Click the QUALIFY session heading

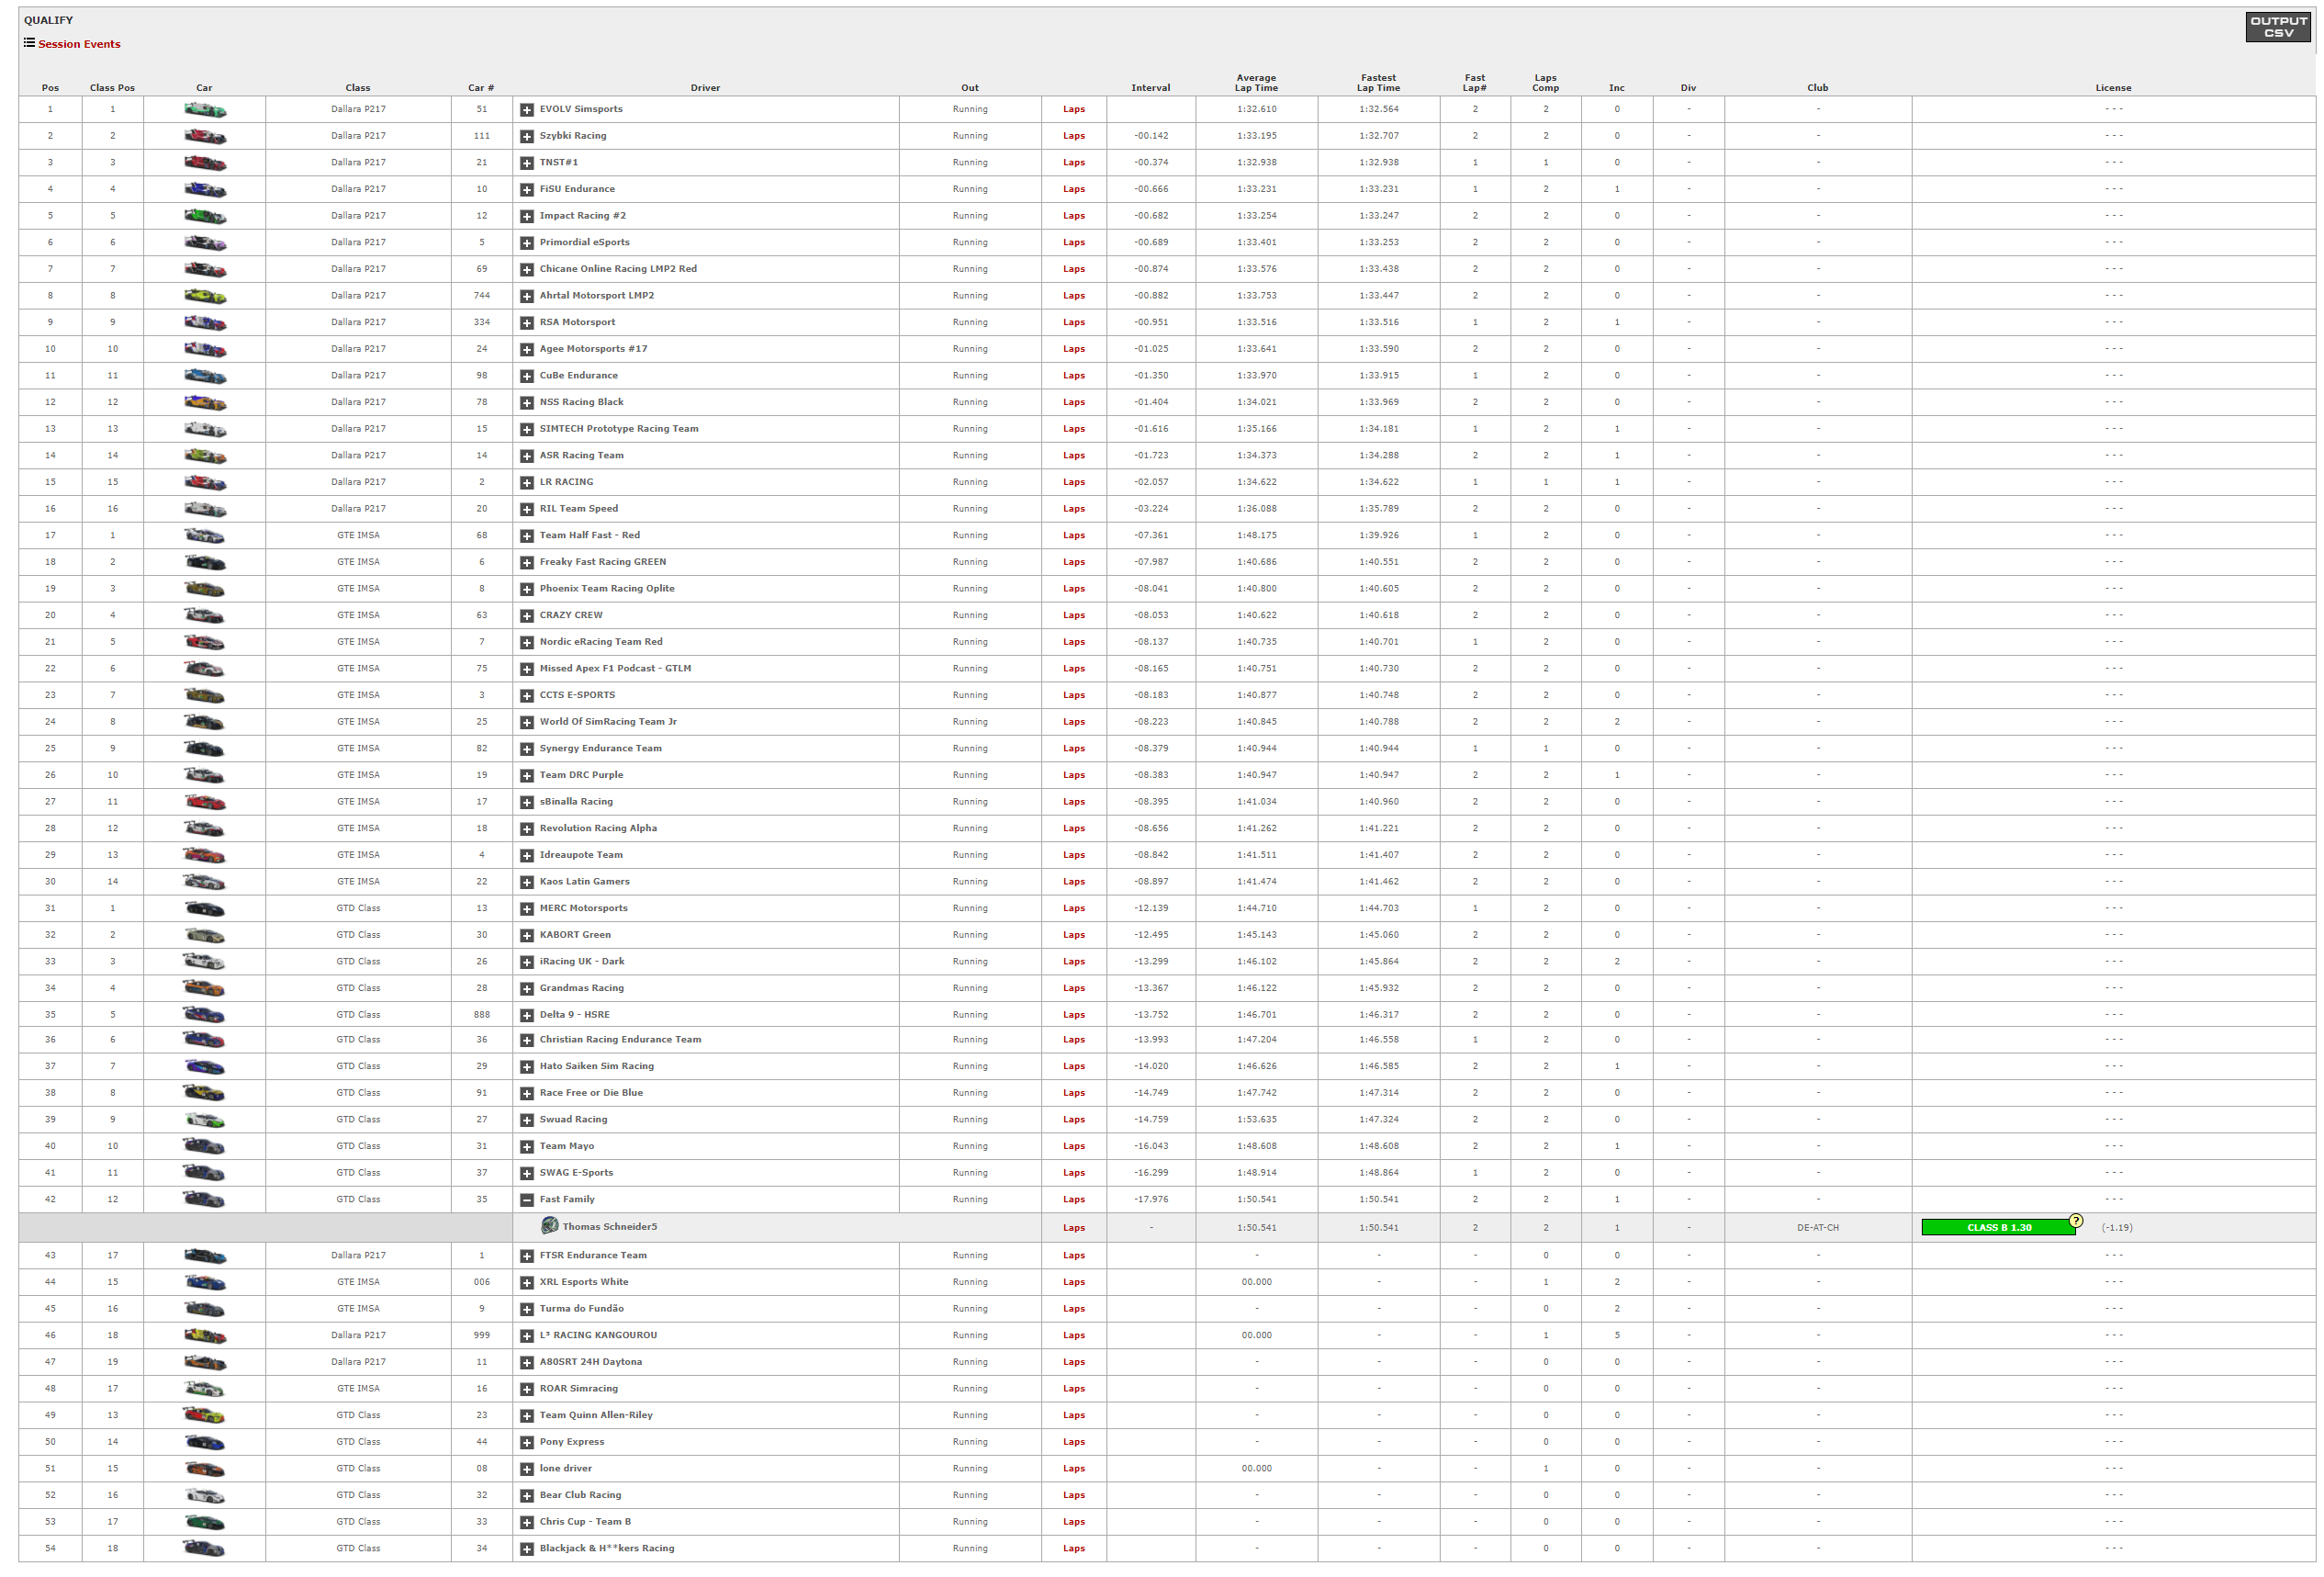tap(48, 20)
